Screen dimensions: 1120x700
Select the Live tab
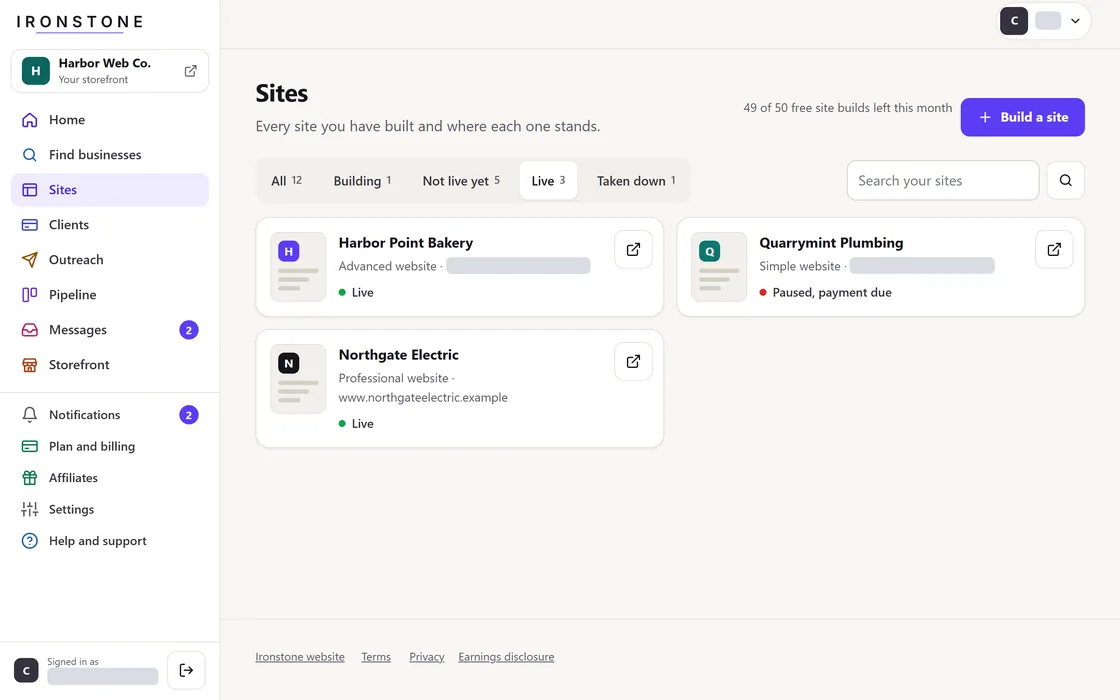549,181
